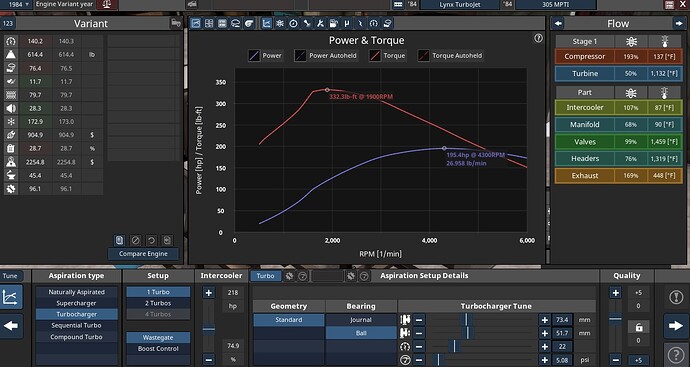Toggle the Torque line in graph legend
This screenshot has height=367, width=690.
(388, 56)
